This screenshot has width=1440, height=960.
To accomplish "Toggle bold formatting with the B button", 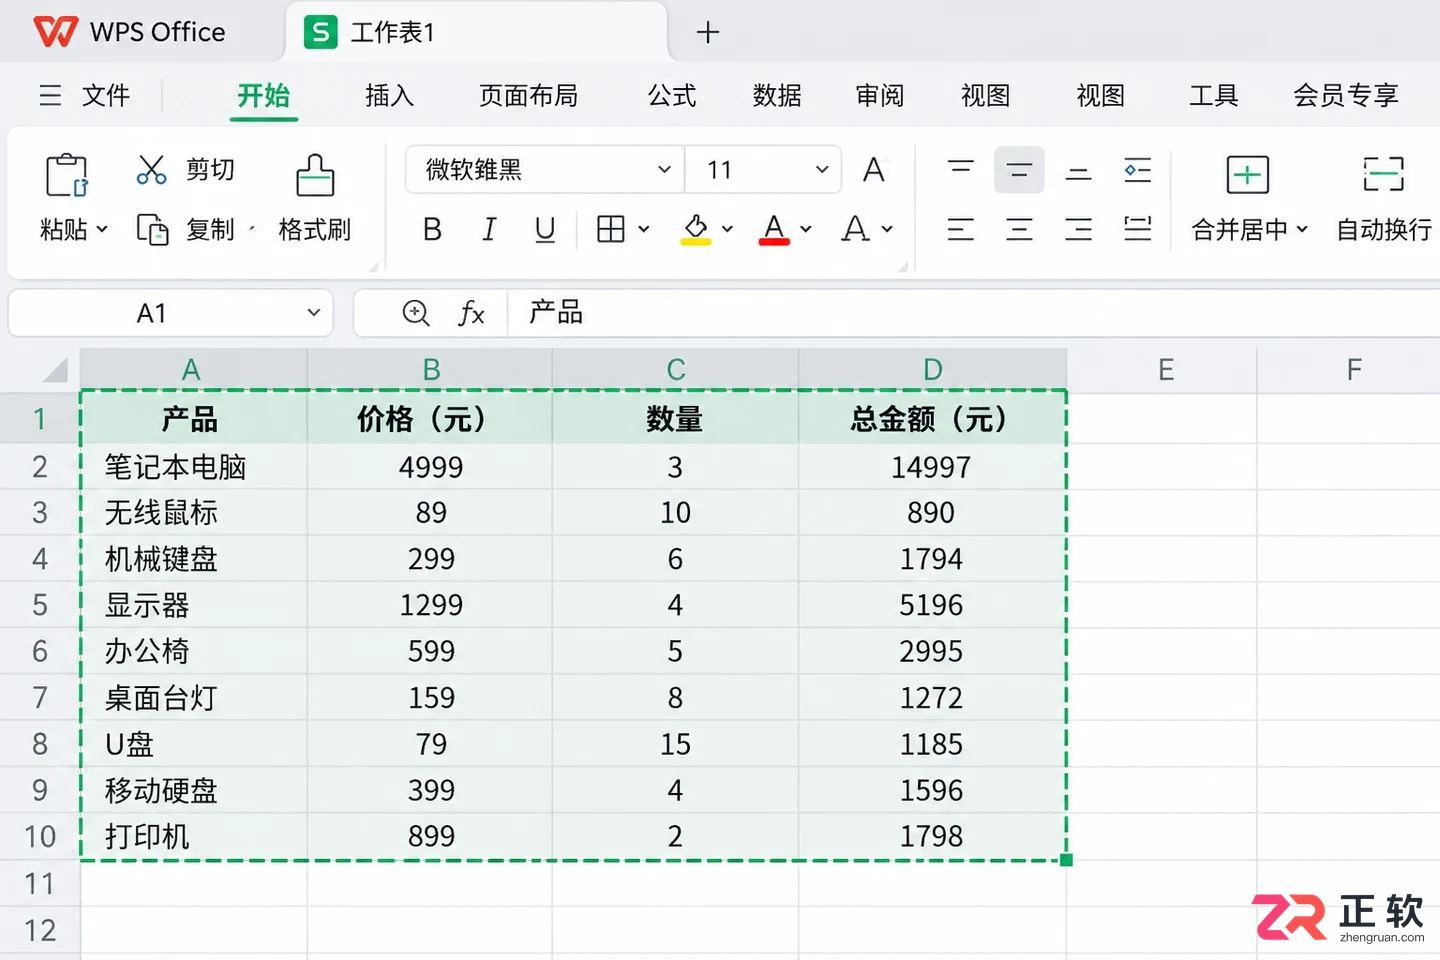I will point(432,229).
